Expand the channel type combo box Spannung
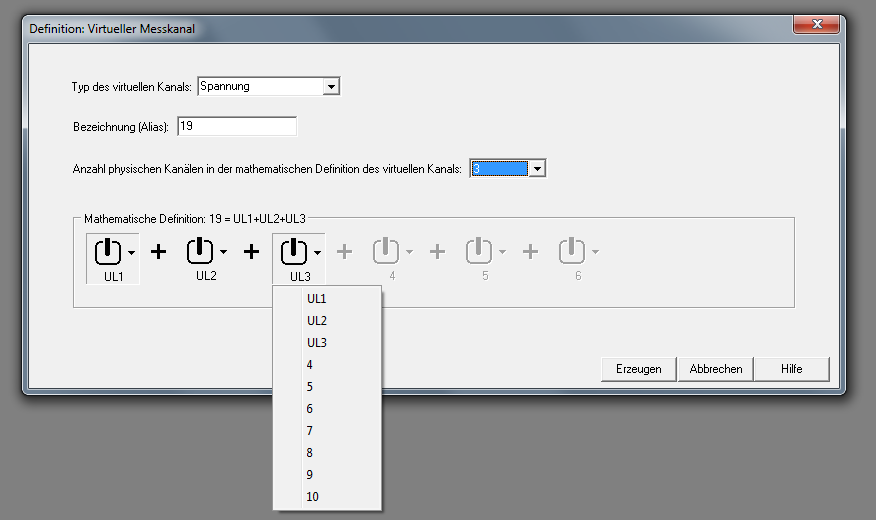The width and height of the screenshot is (876, 520). coord(331,87)
